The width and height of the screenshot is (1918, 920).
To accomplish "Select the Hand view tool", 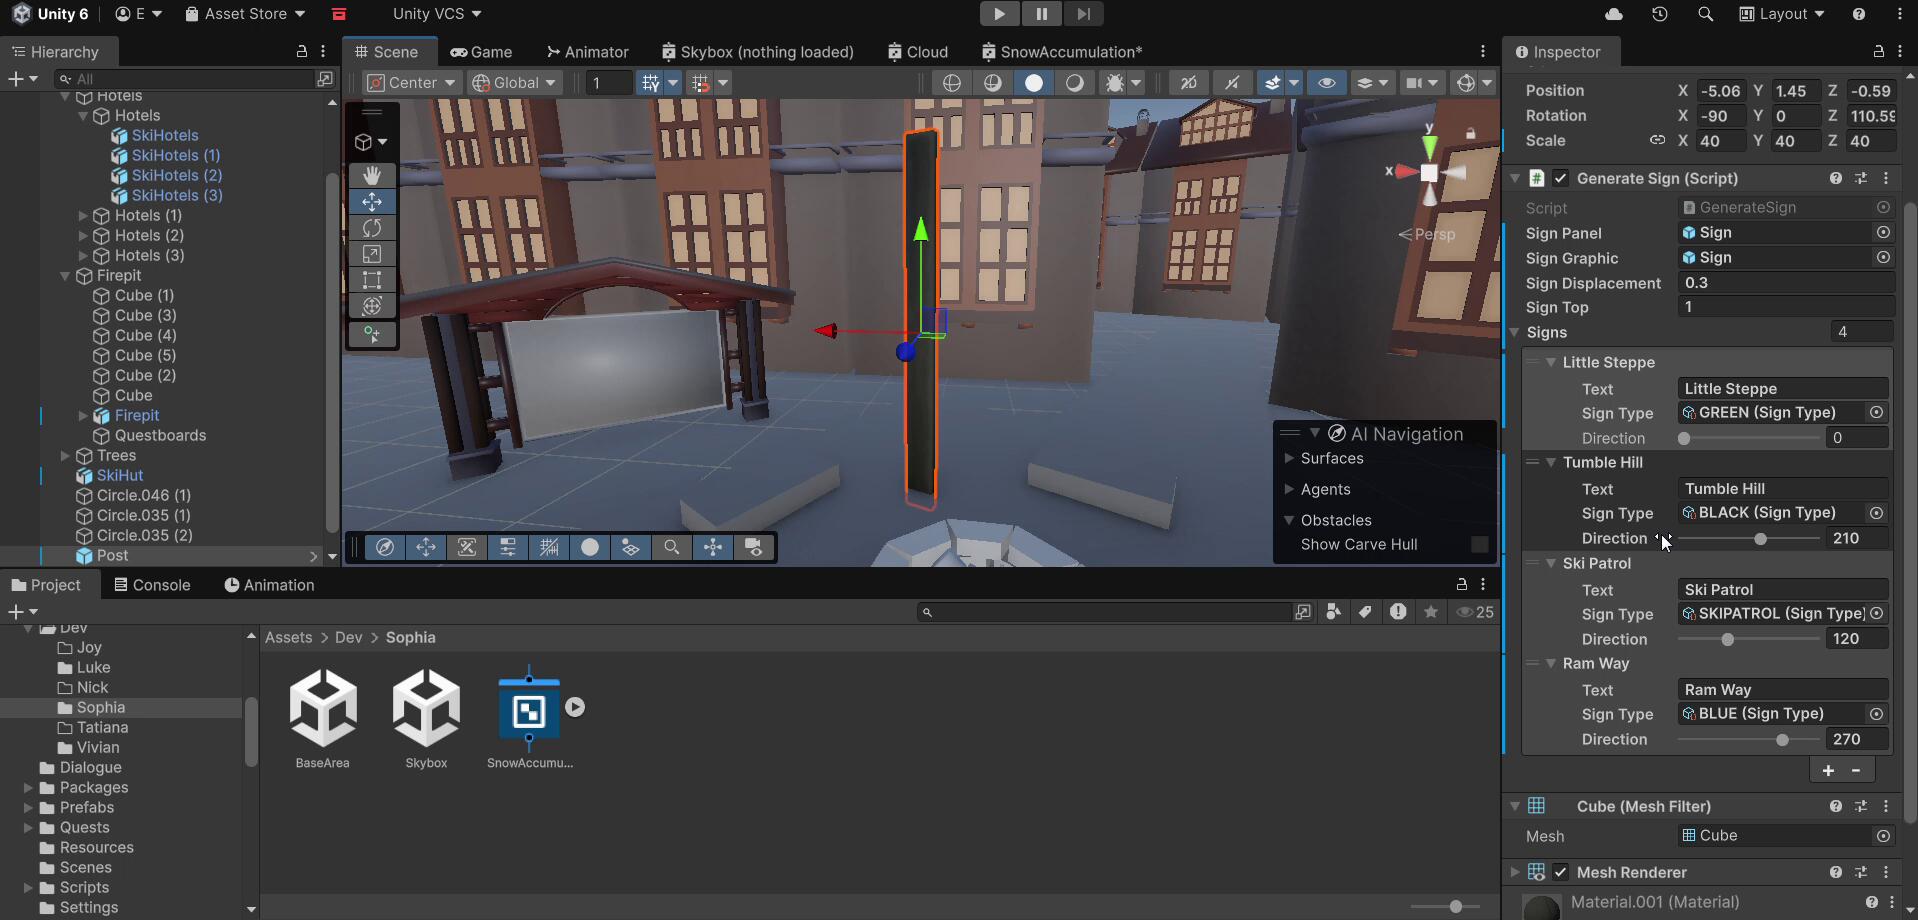I will pyautogui.click(x=372, y=175).
